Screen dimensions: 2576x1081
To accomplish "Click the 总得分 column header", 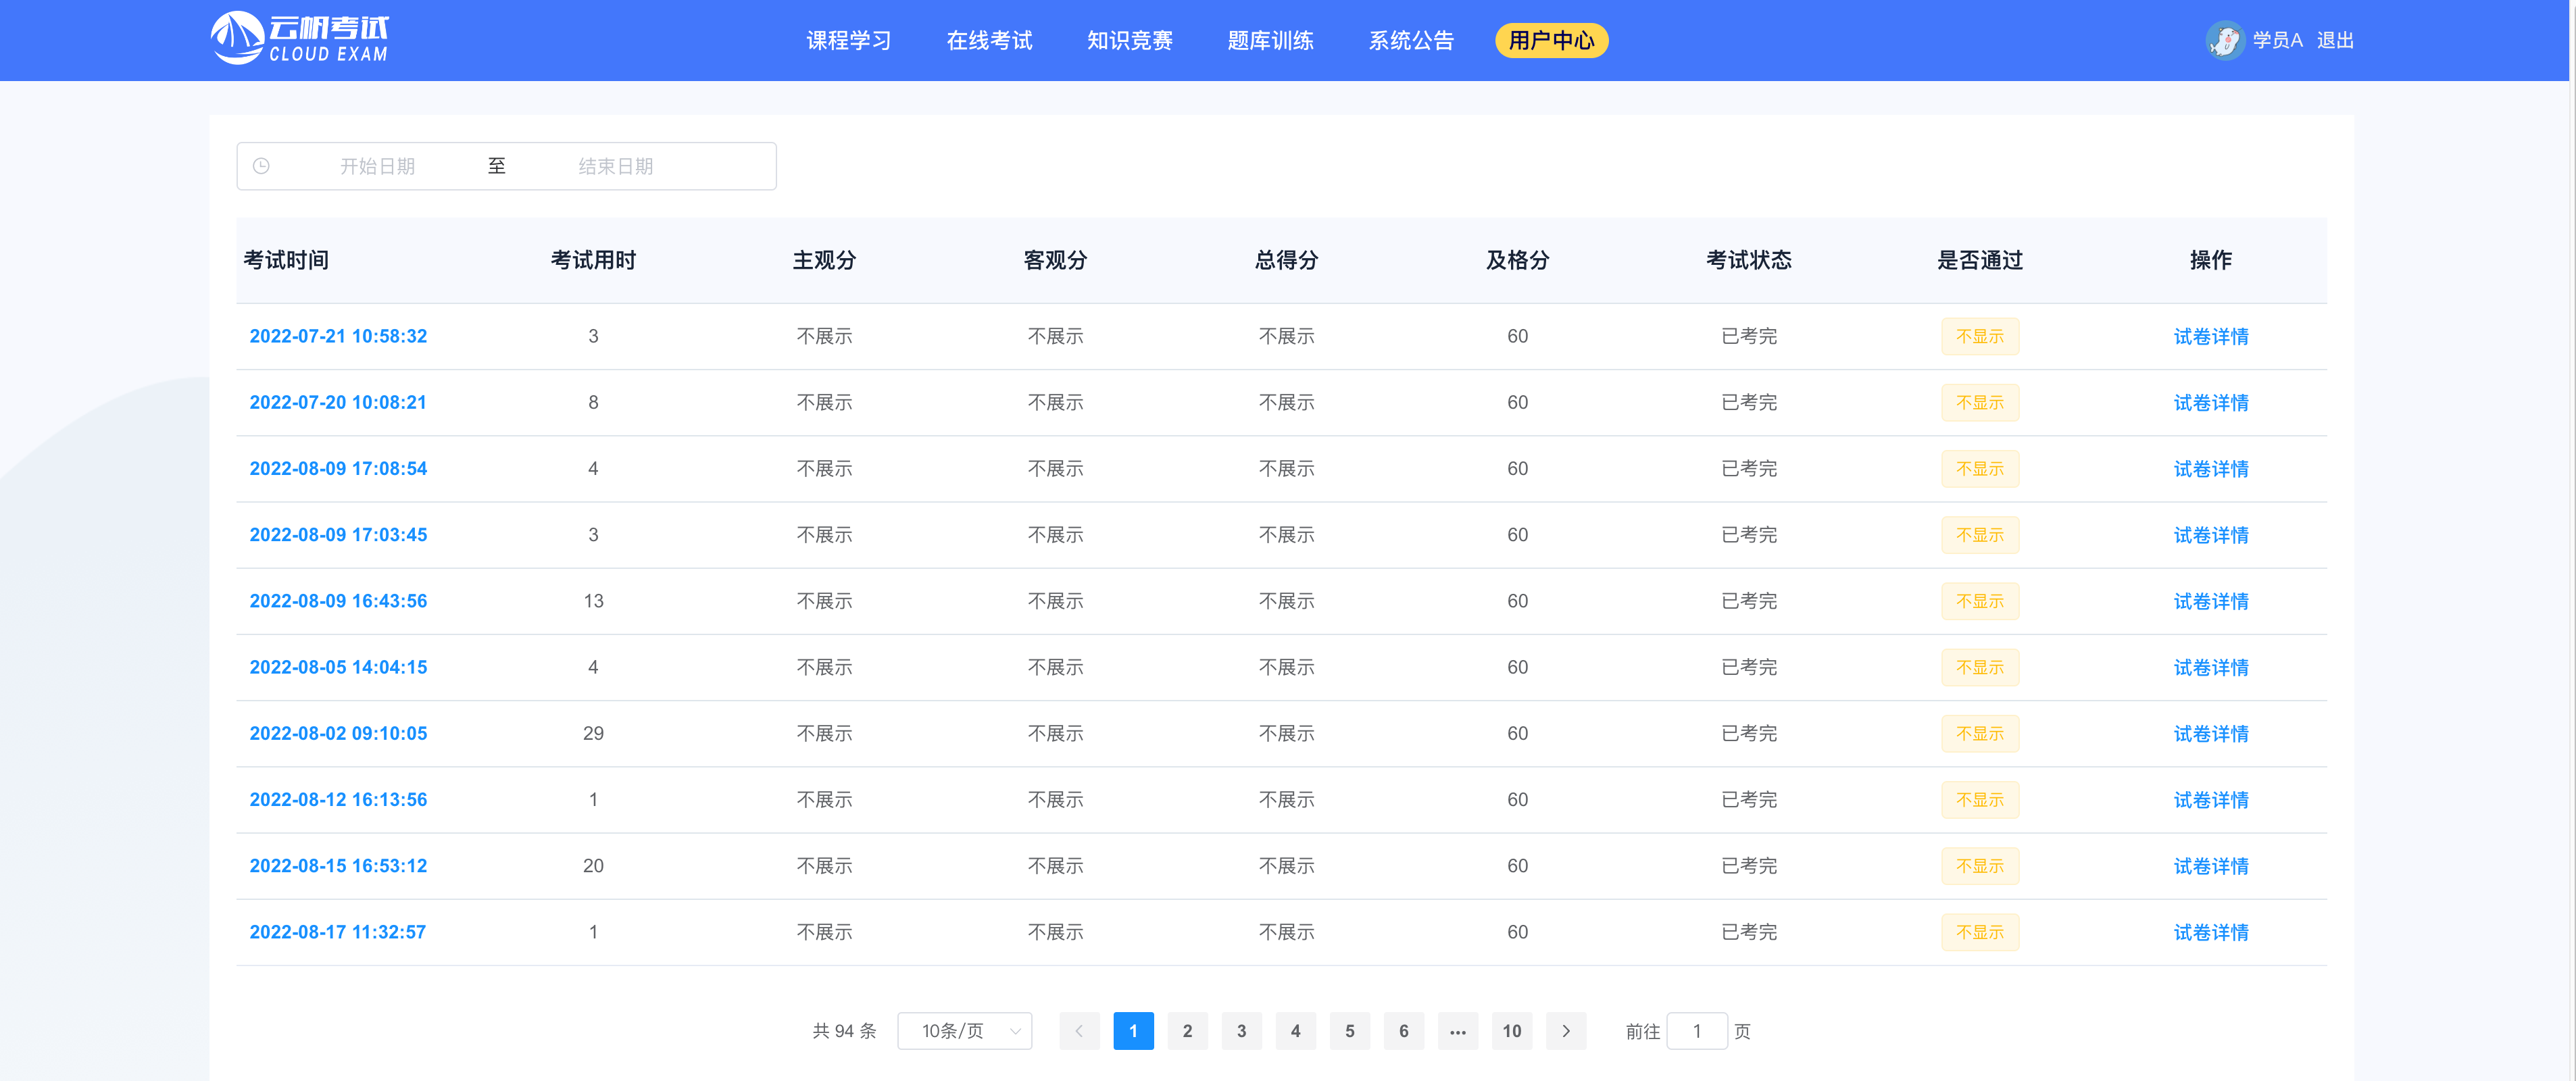I will (1286, 260).
